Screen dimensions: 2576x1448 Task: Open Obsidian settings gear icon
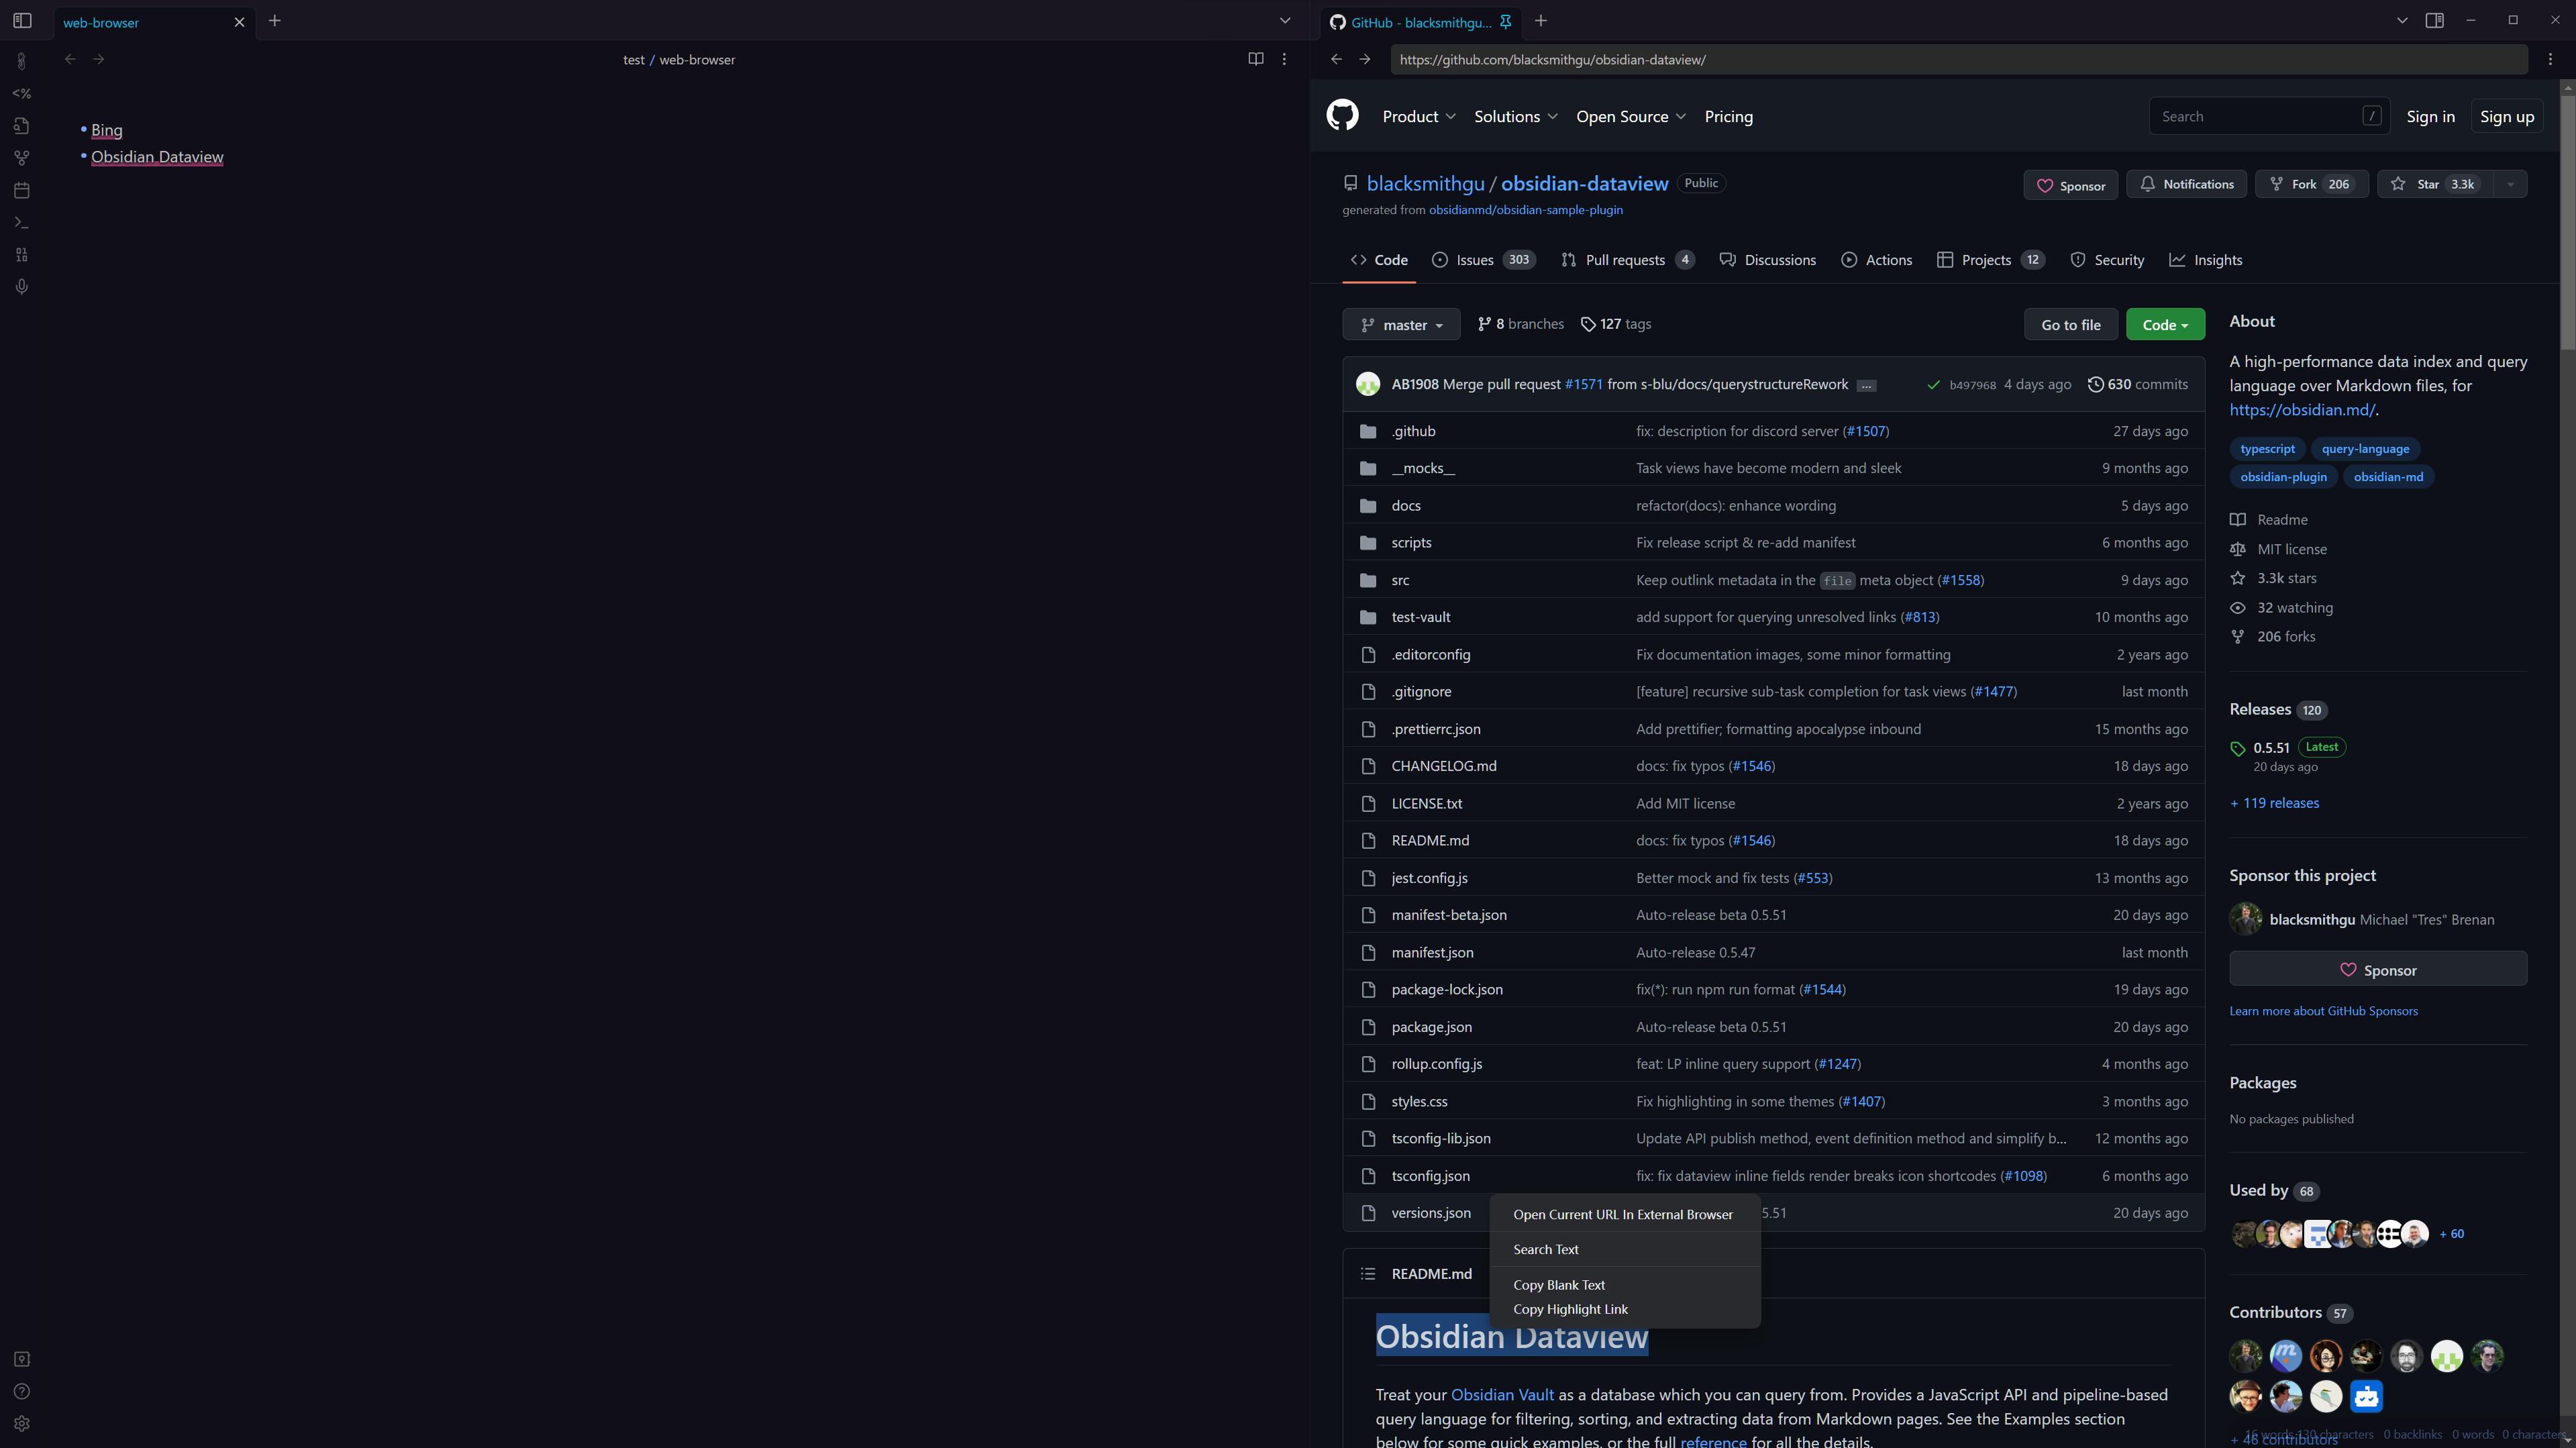pos(21,1423)
